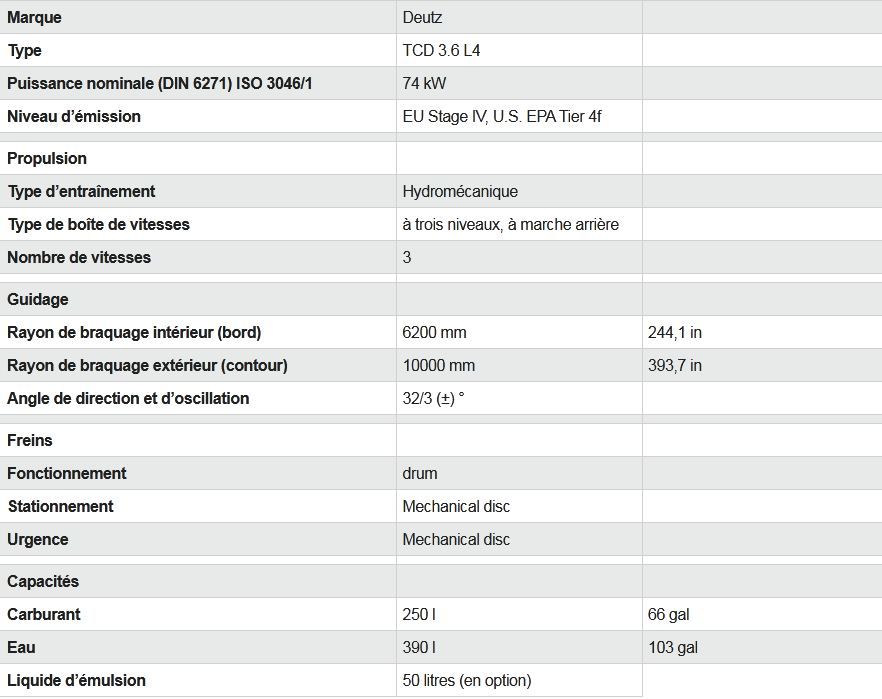The image size is (882, 699).
Task: Select the '74 kW' power value
Action: pos(424,83)
